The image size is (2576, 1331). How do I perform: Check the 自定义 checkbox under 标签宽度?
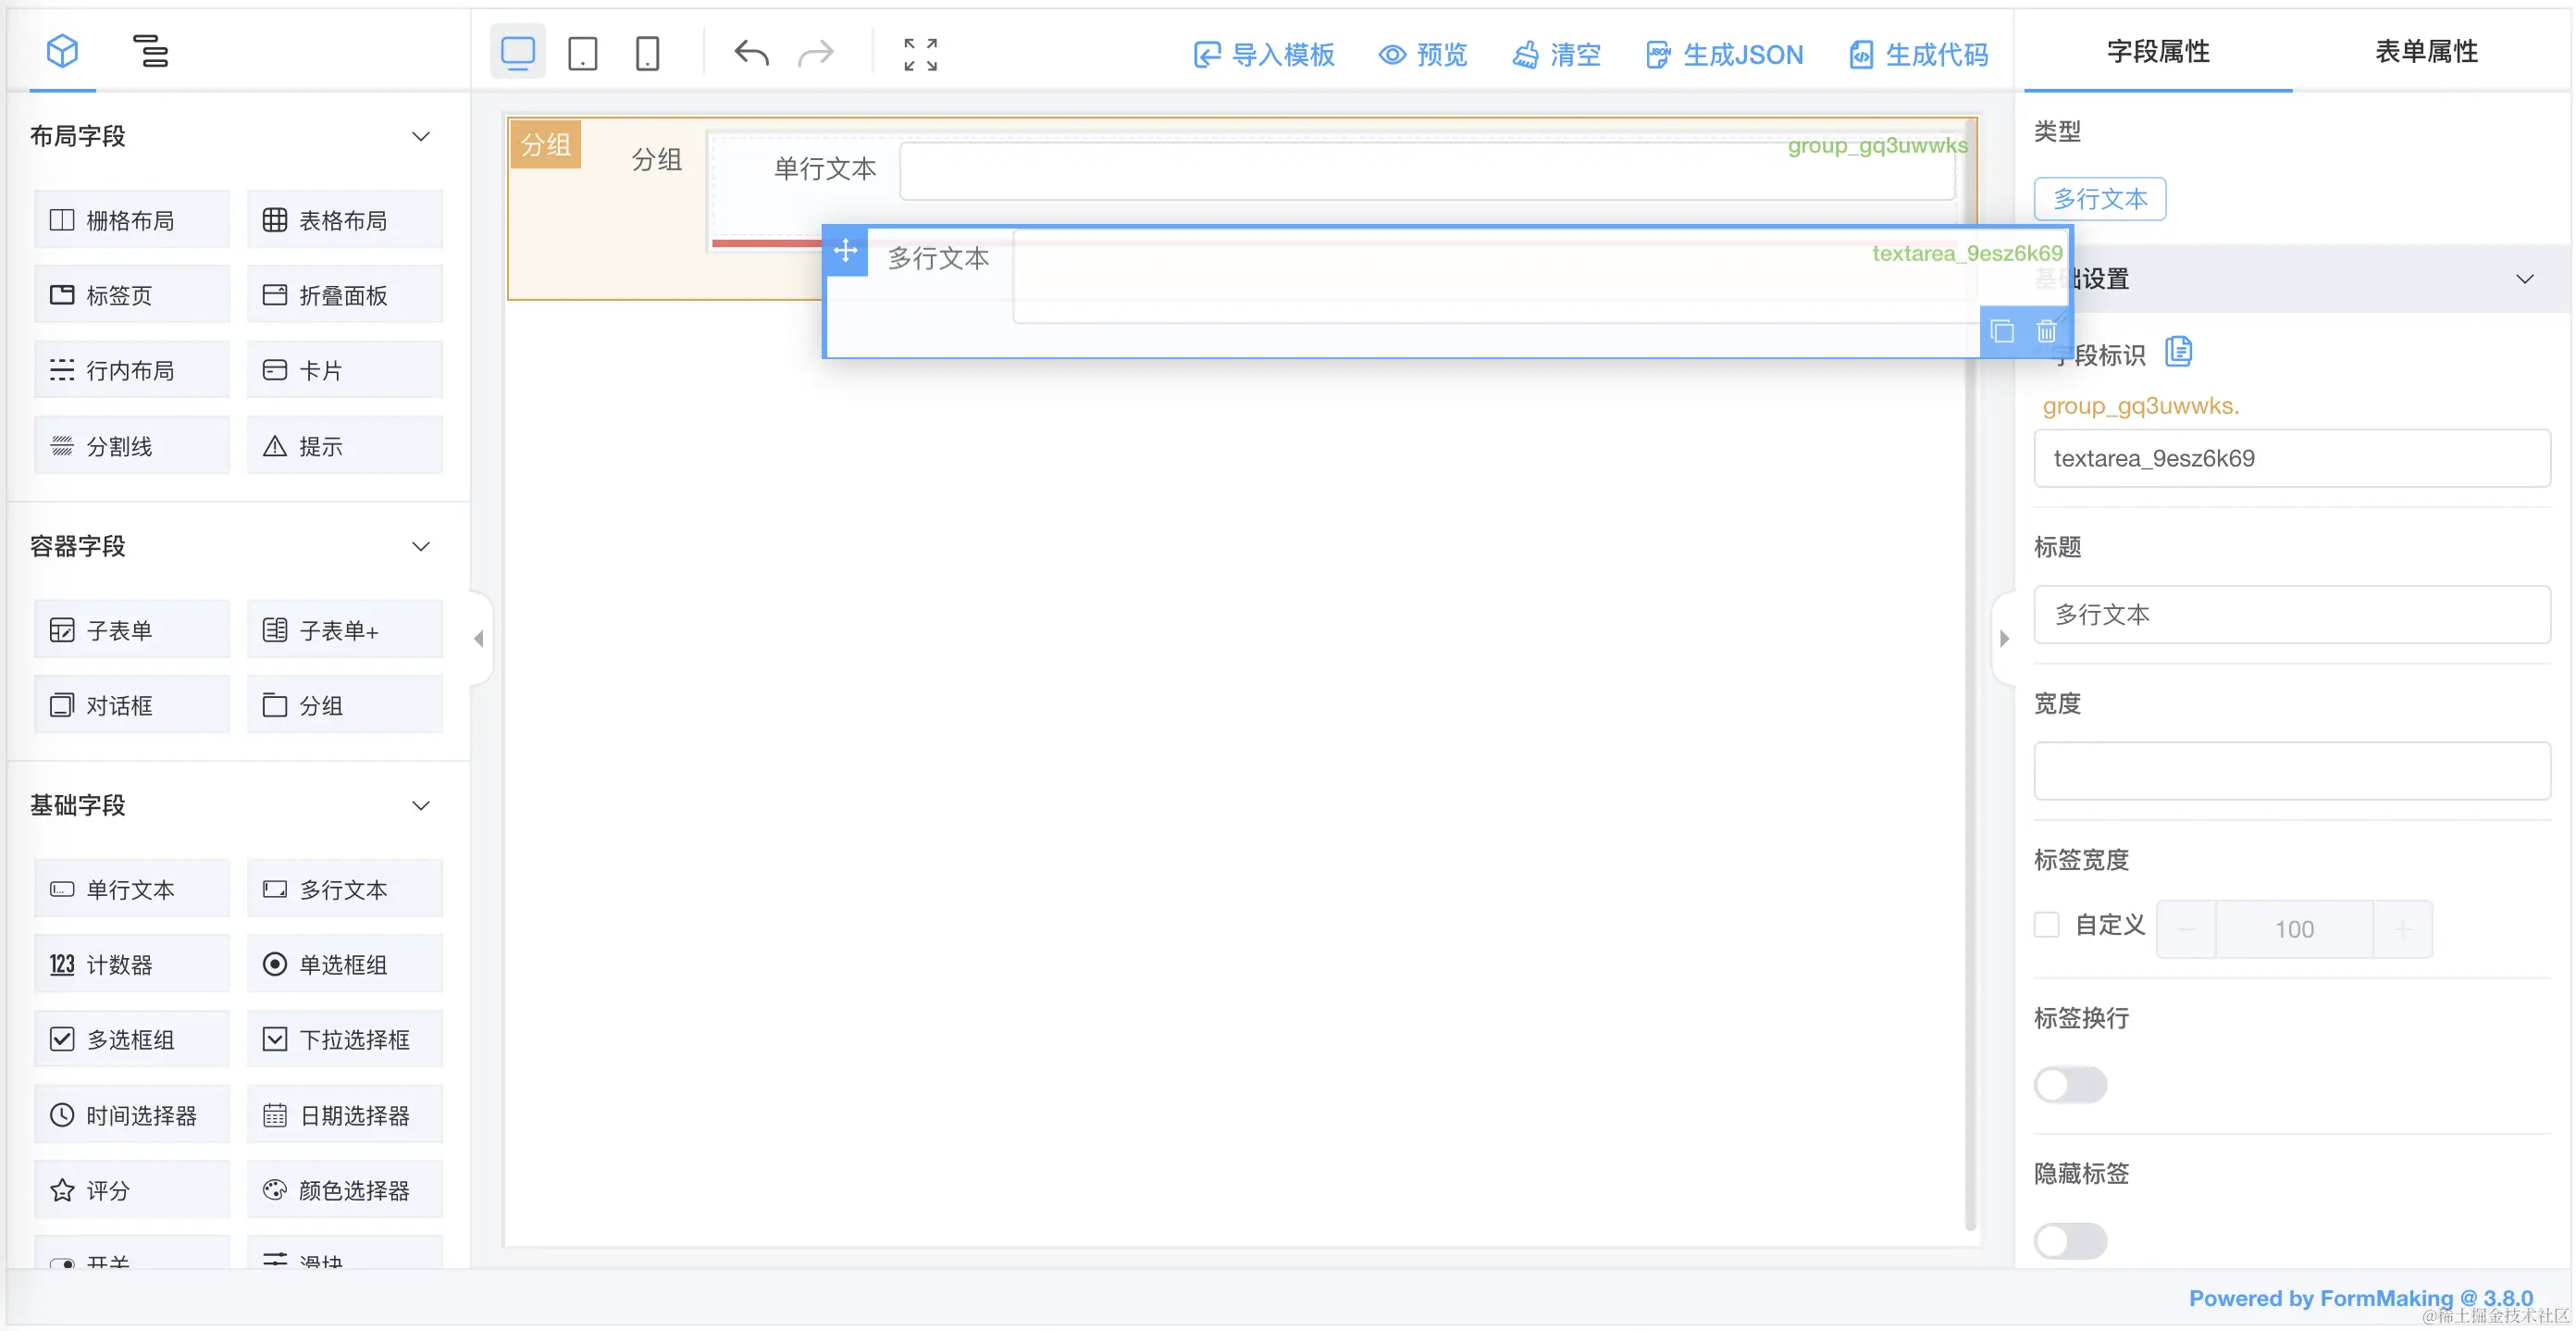point(2047,925)
